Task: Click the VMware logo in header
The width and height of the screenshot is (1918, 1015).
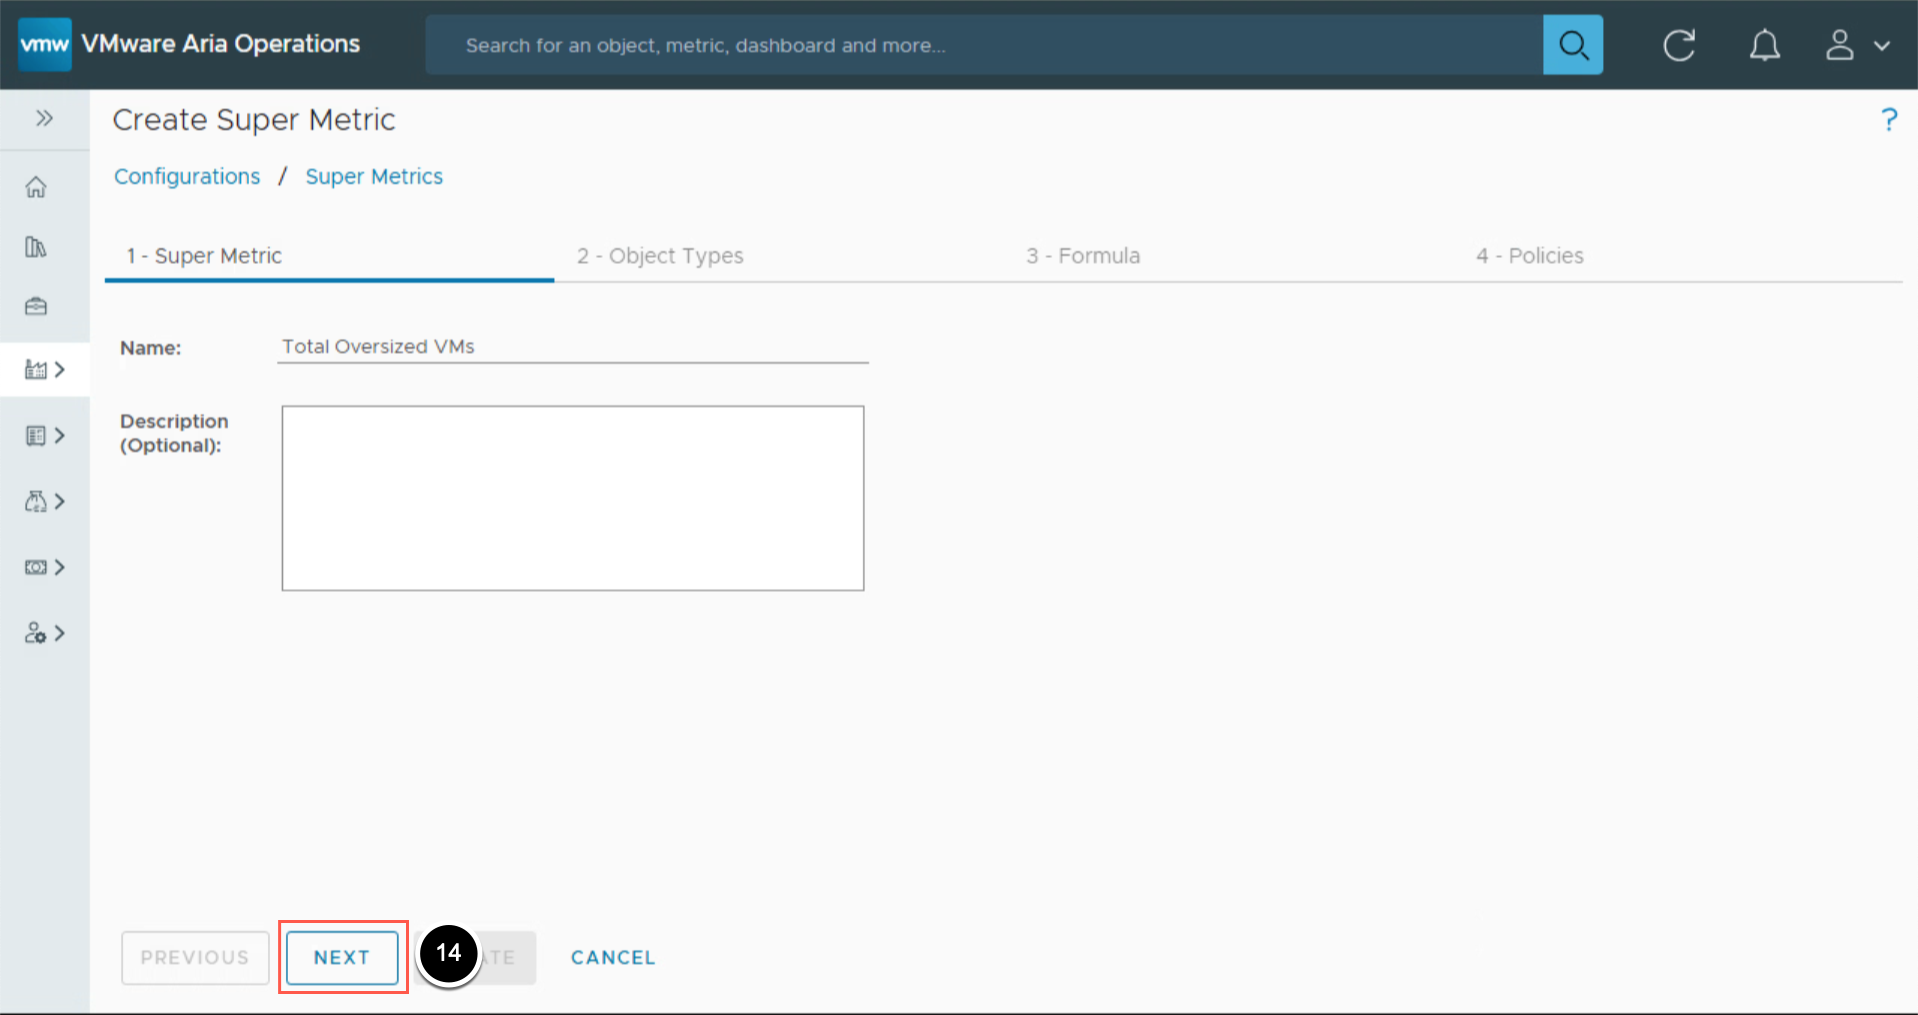Action: (x=45, y=44)
